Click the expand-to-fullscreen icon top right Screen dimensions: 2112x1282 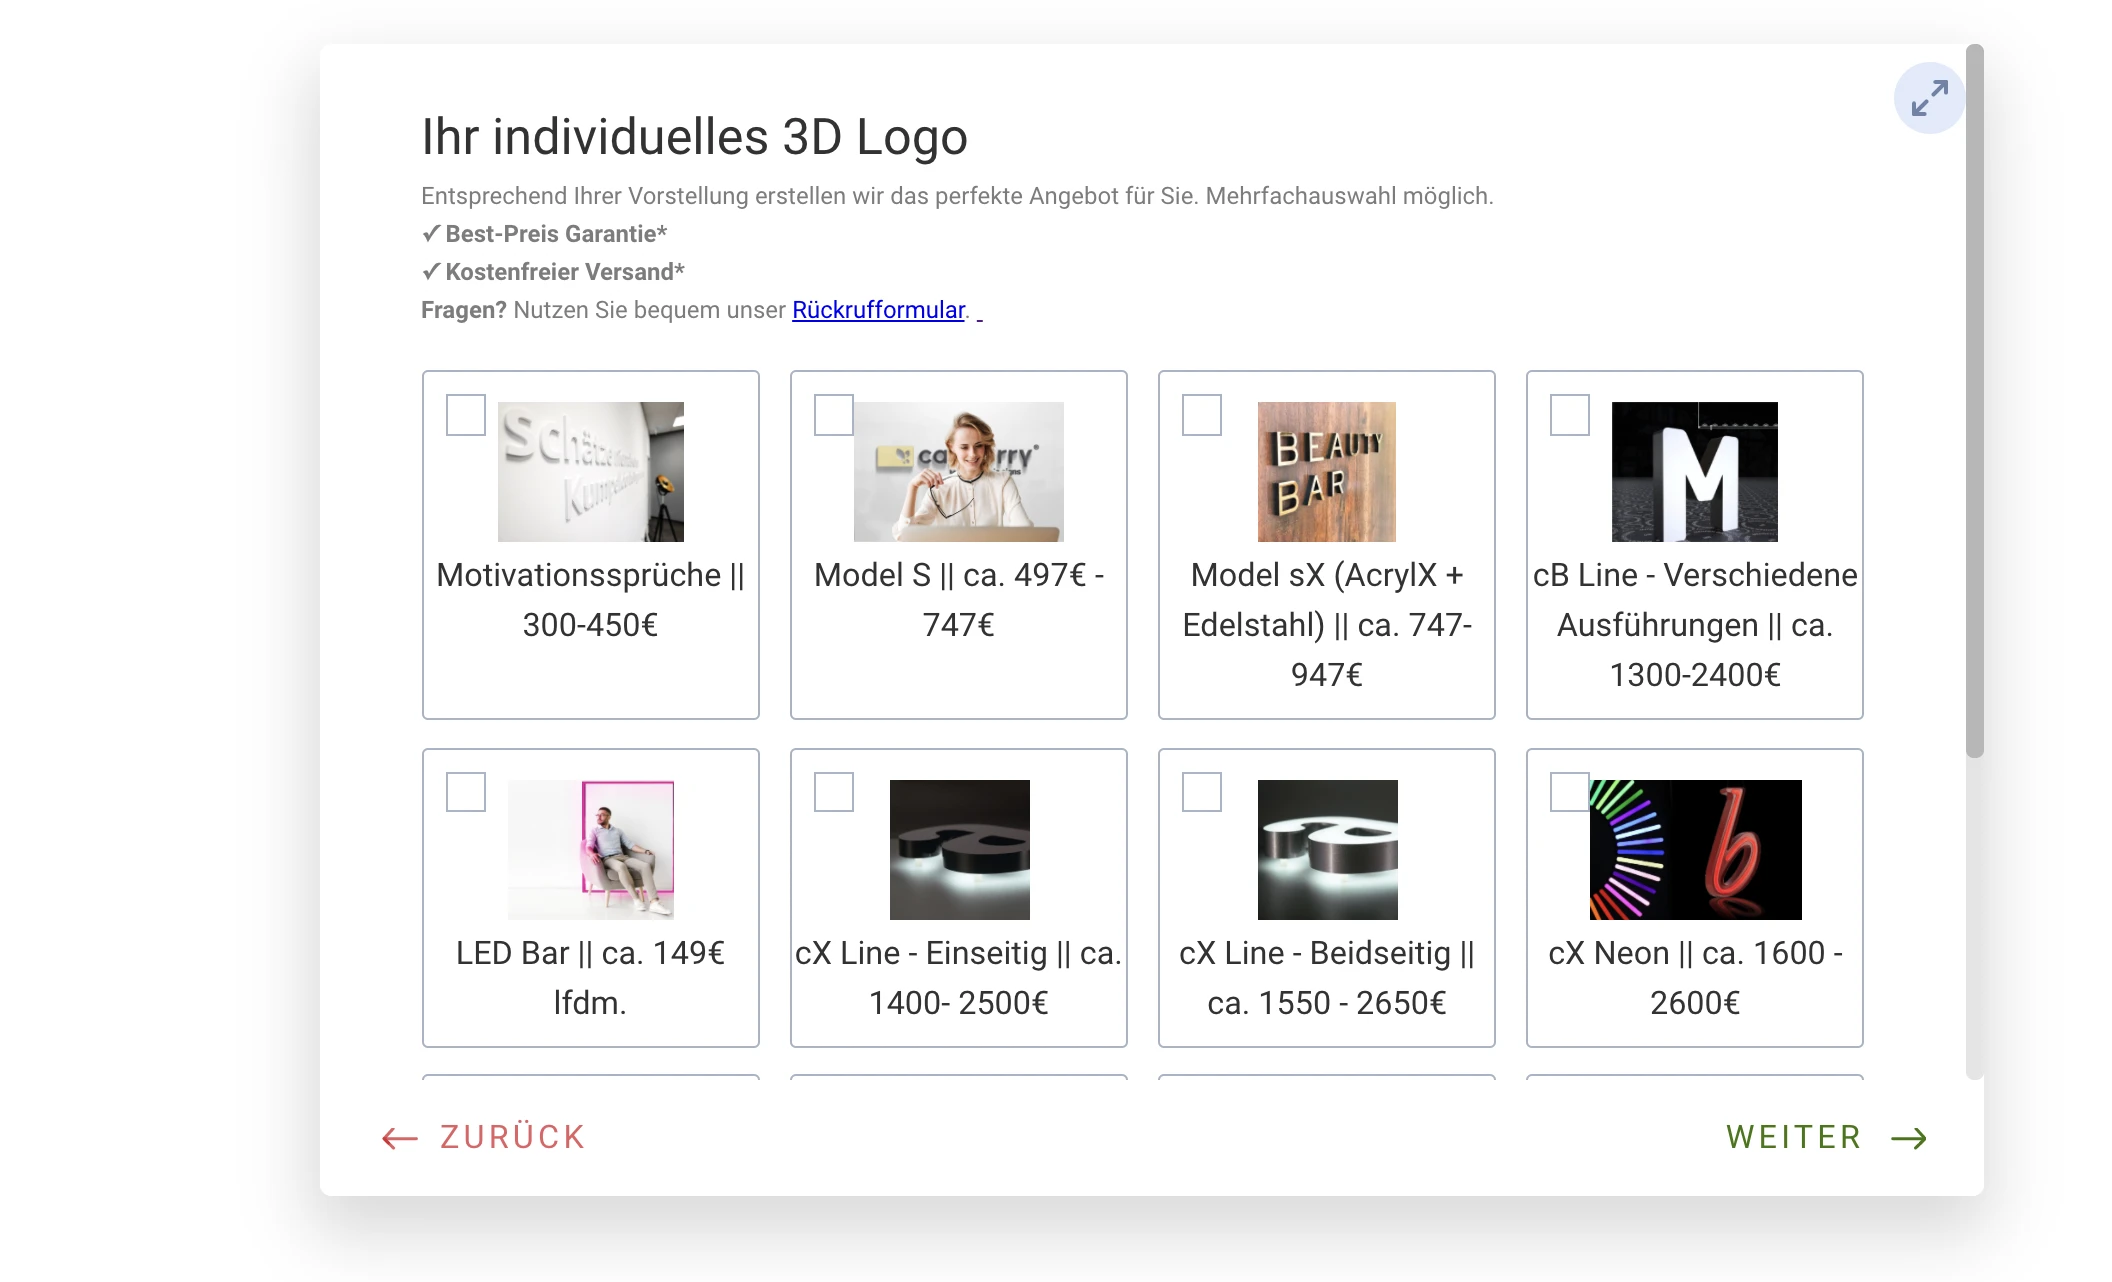pyautogui.click(x=1927, y=96)
